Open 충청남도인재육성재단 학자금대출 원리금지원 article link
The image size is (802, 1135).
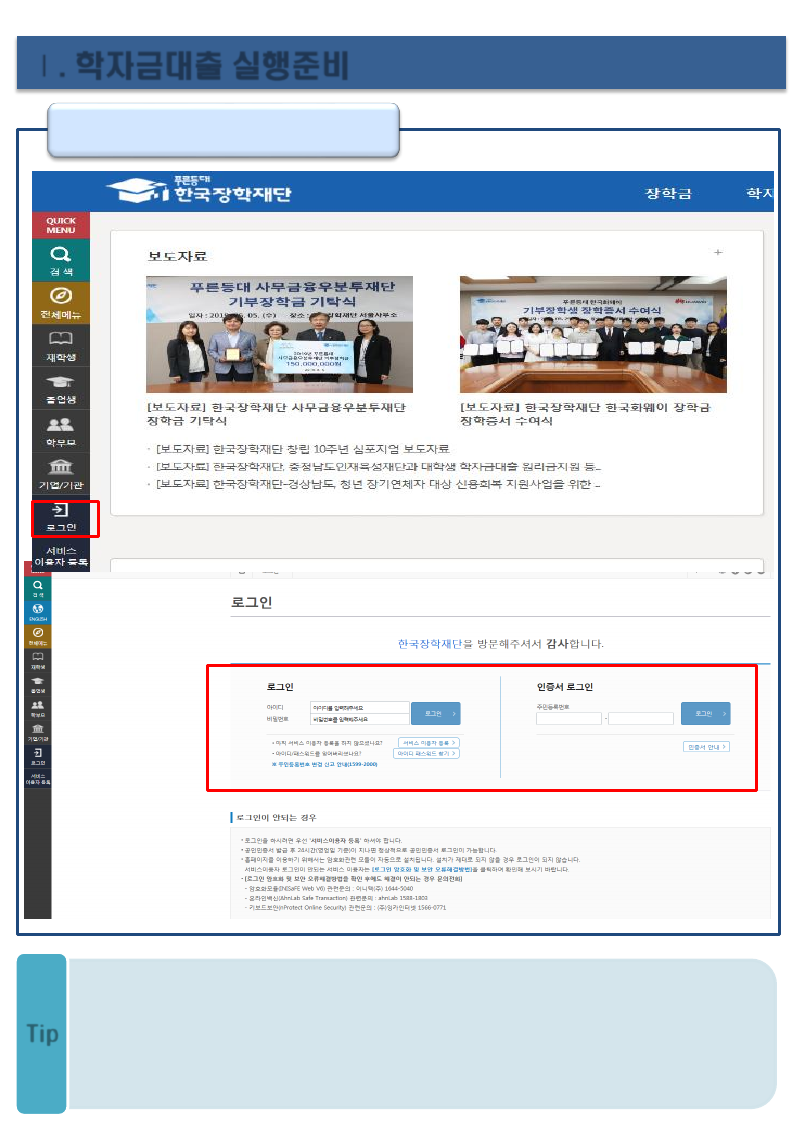pos(379,467)
